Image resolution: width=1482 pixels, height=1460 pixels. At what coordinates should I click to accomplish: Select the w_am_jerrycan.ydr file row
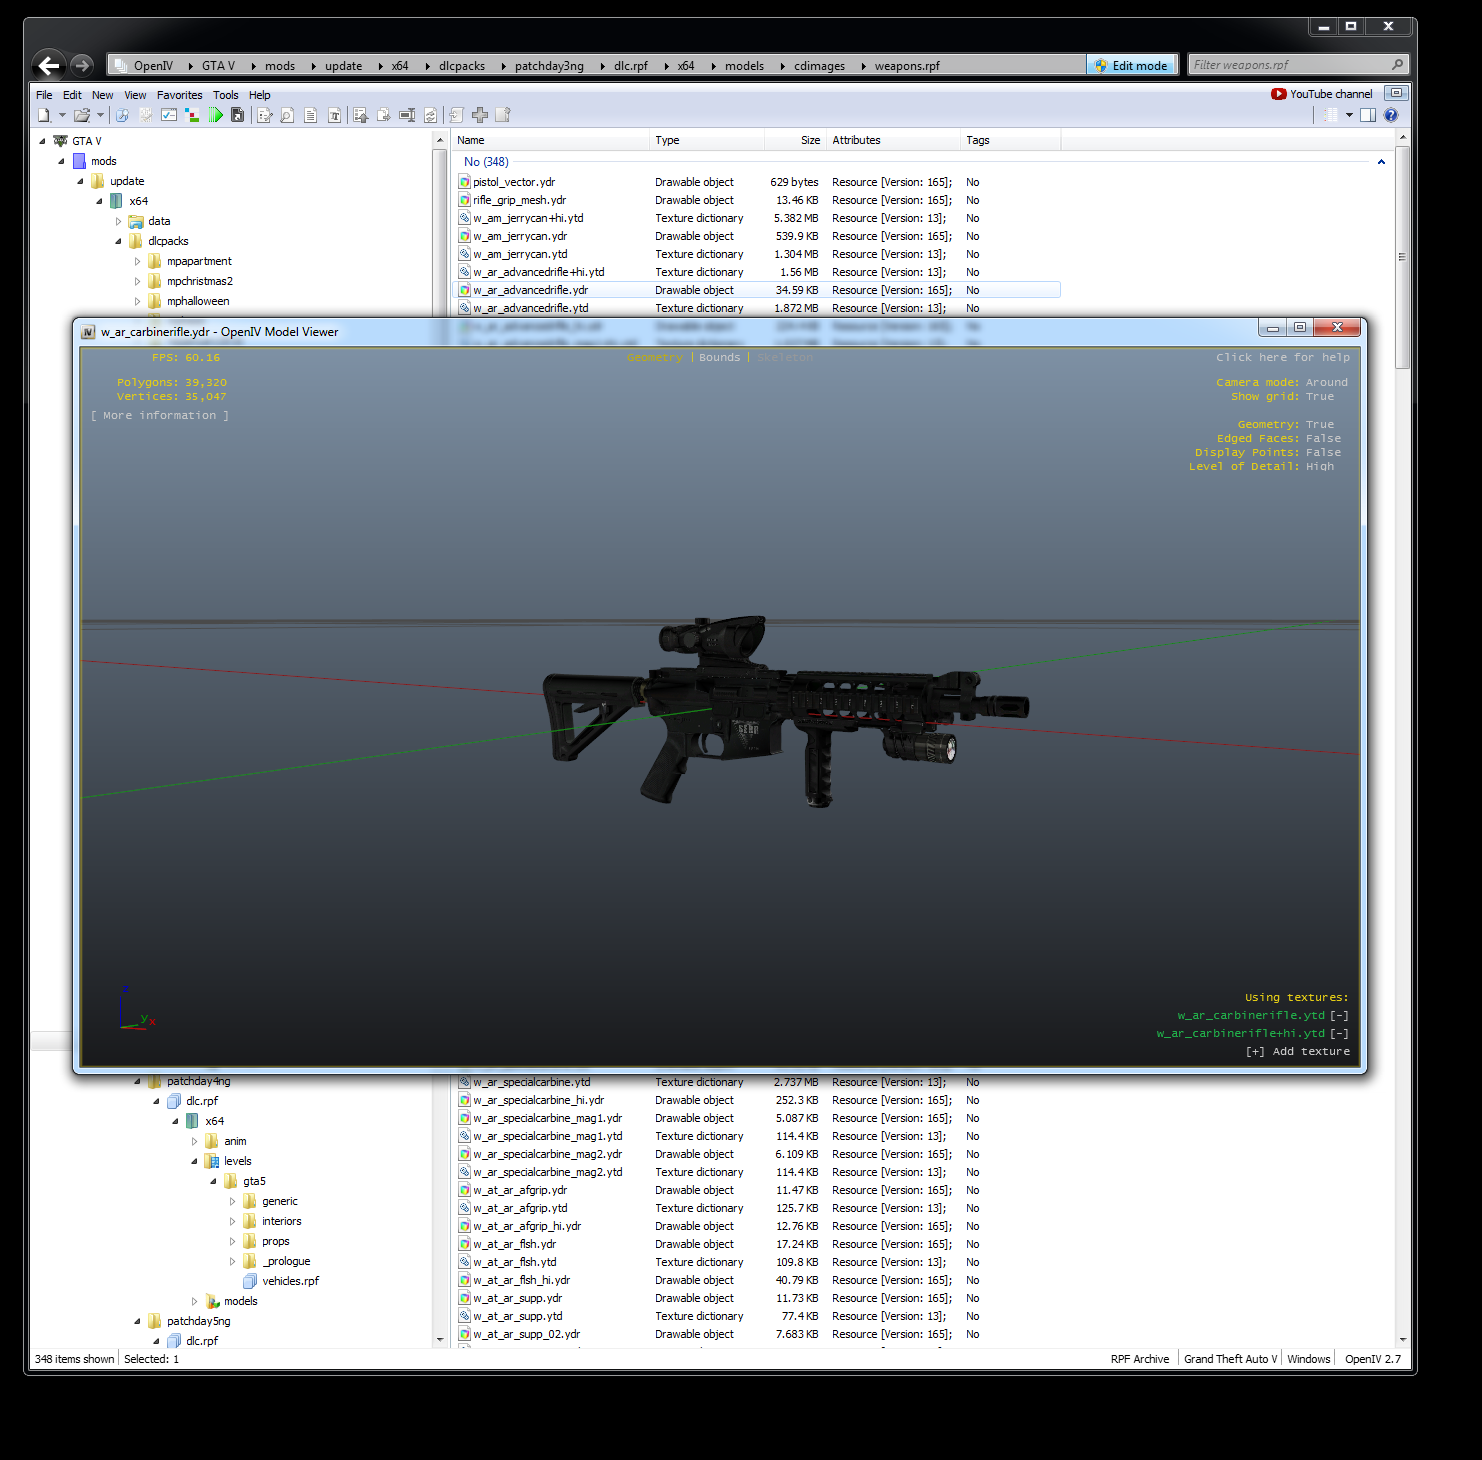(x=756, y=236)
